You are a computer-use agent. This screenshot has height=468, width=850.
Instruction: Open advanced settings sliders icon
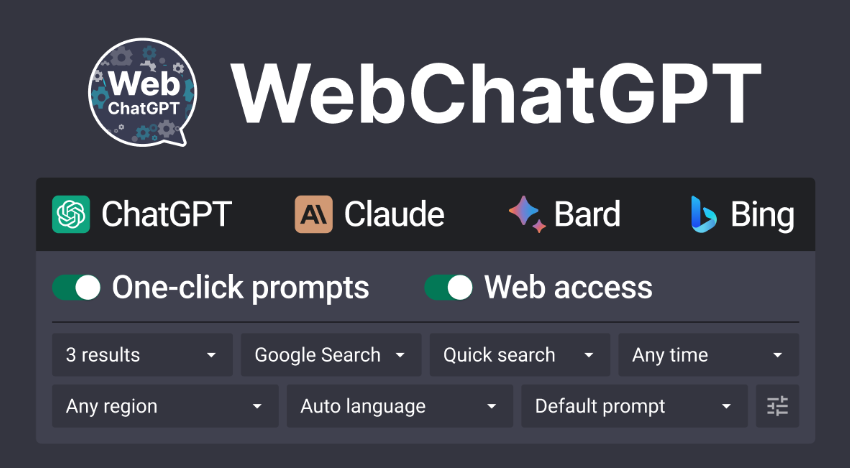[777, 406]
